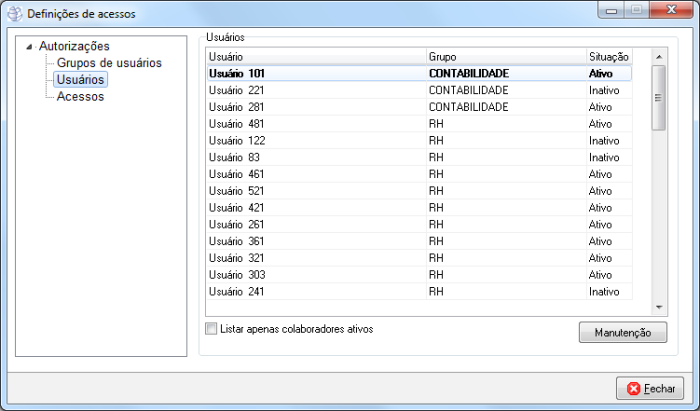Image resolution: width=700 pixels, height=411 pixels.
Task: Open Acessos in the tree
Action: pyautogui.click(x=80, y=97)
